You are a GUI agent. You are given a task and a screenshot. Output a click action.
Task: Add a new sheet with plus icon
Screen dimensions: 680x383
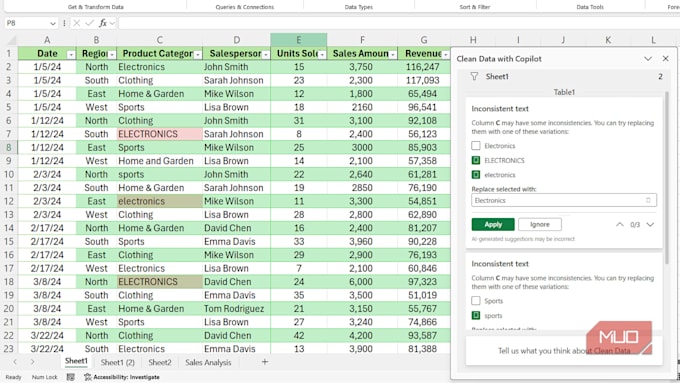265,362
